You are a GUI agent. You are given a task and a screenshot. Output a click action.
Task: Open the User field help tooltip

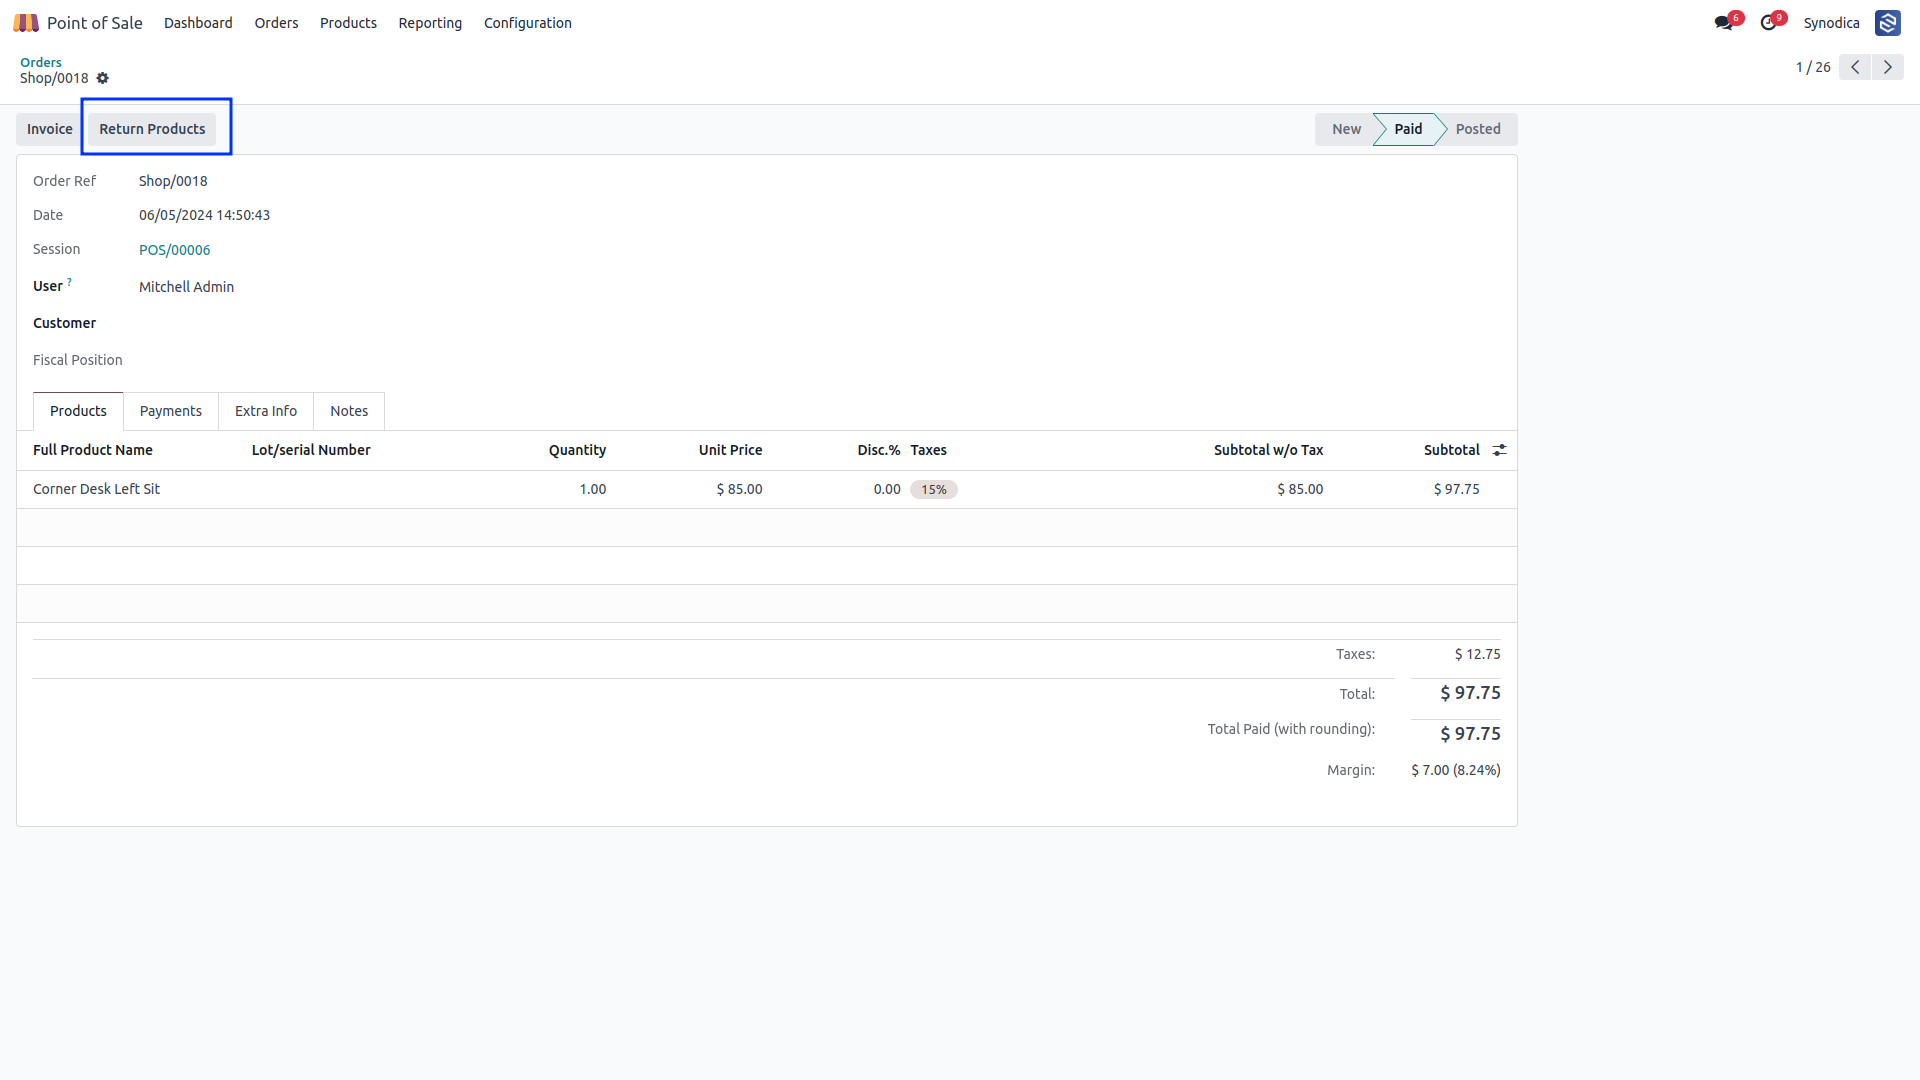[x=69, y=282]
